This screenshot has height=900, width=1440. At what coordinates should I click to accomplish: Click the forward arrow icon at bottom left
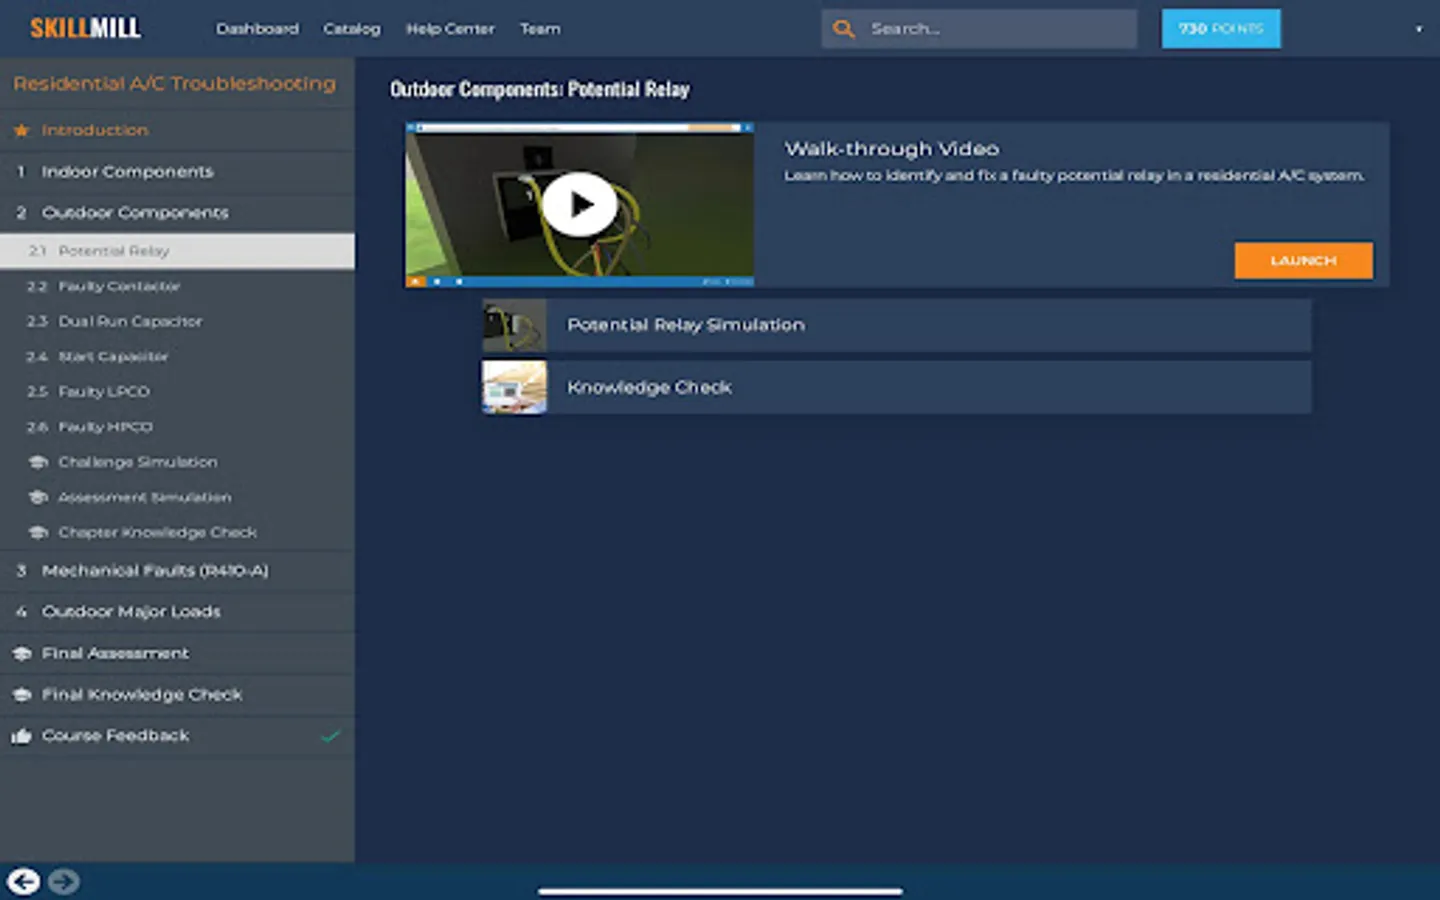click(x=64, y=881)
